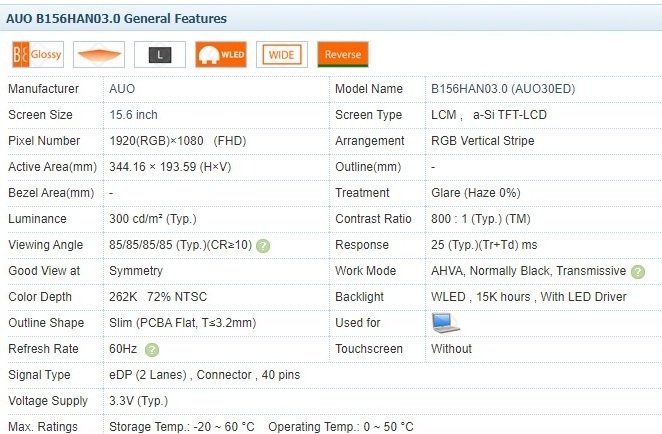Viewport: 662px width, 434px height.
Task: Click the WLED backlight icon
Action: pyautogui.click(x=221, y=54)
